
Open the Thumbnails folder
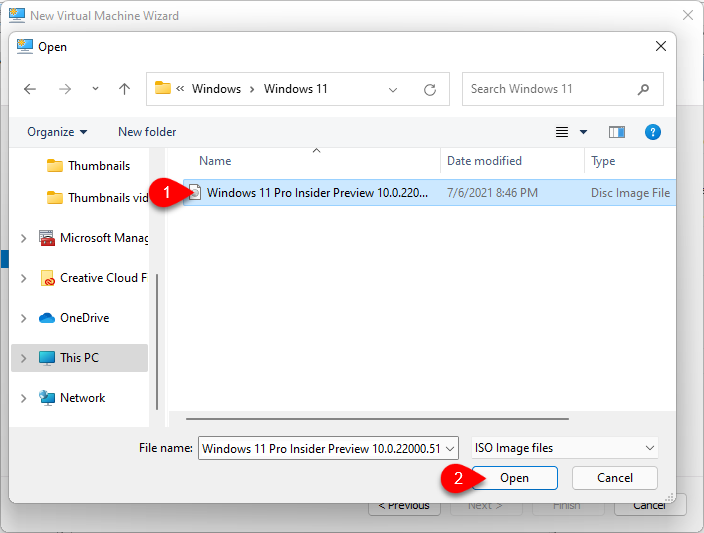click(88, 166)
